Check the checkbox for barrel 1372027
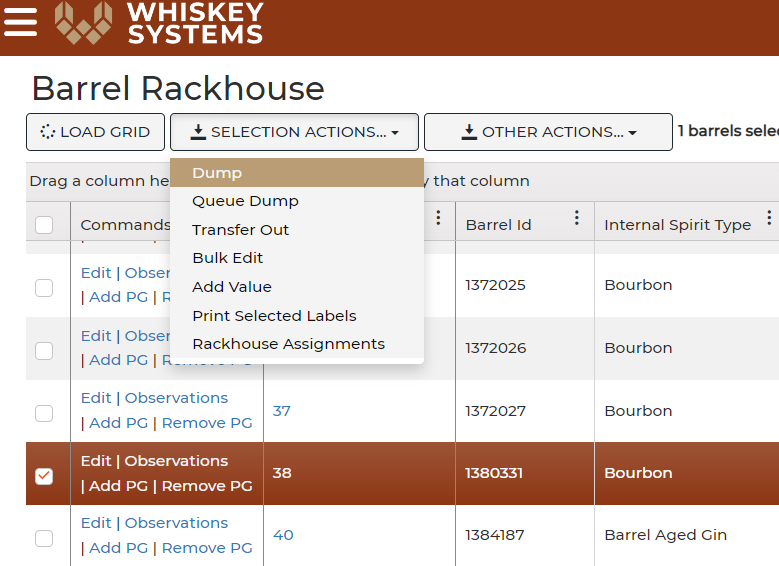779x566 pixels. click(44, 413)
